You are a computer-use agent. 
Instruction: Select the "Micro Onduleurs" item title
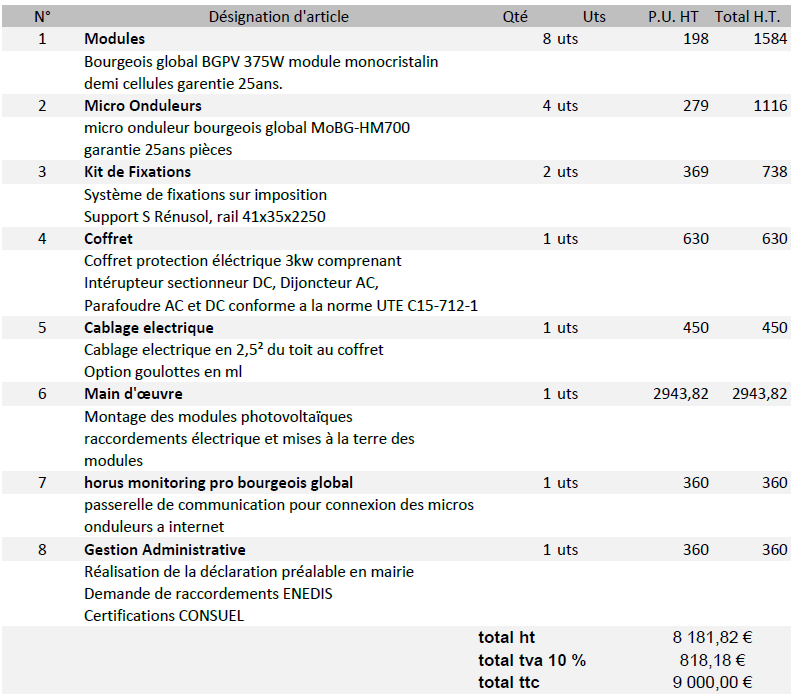[x=142, y=106]
